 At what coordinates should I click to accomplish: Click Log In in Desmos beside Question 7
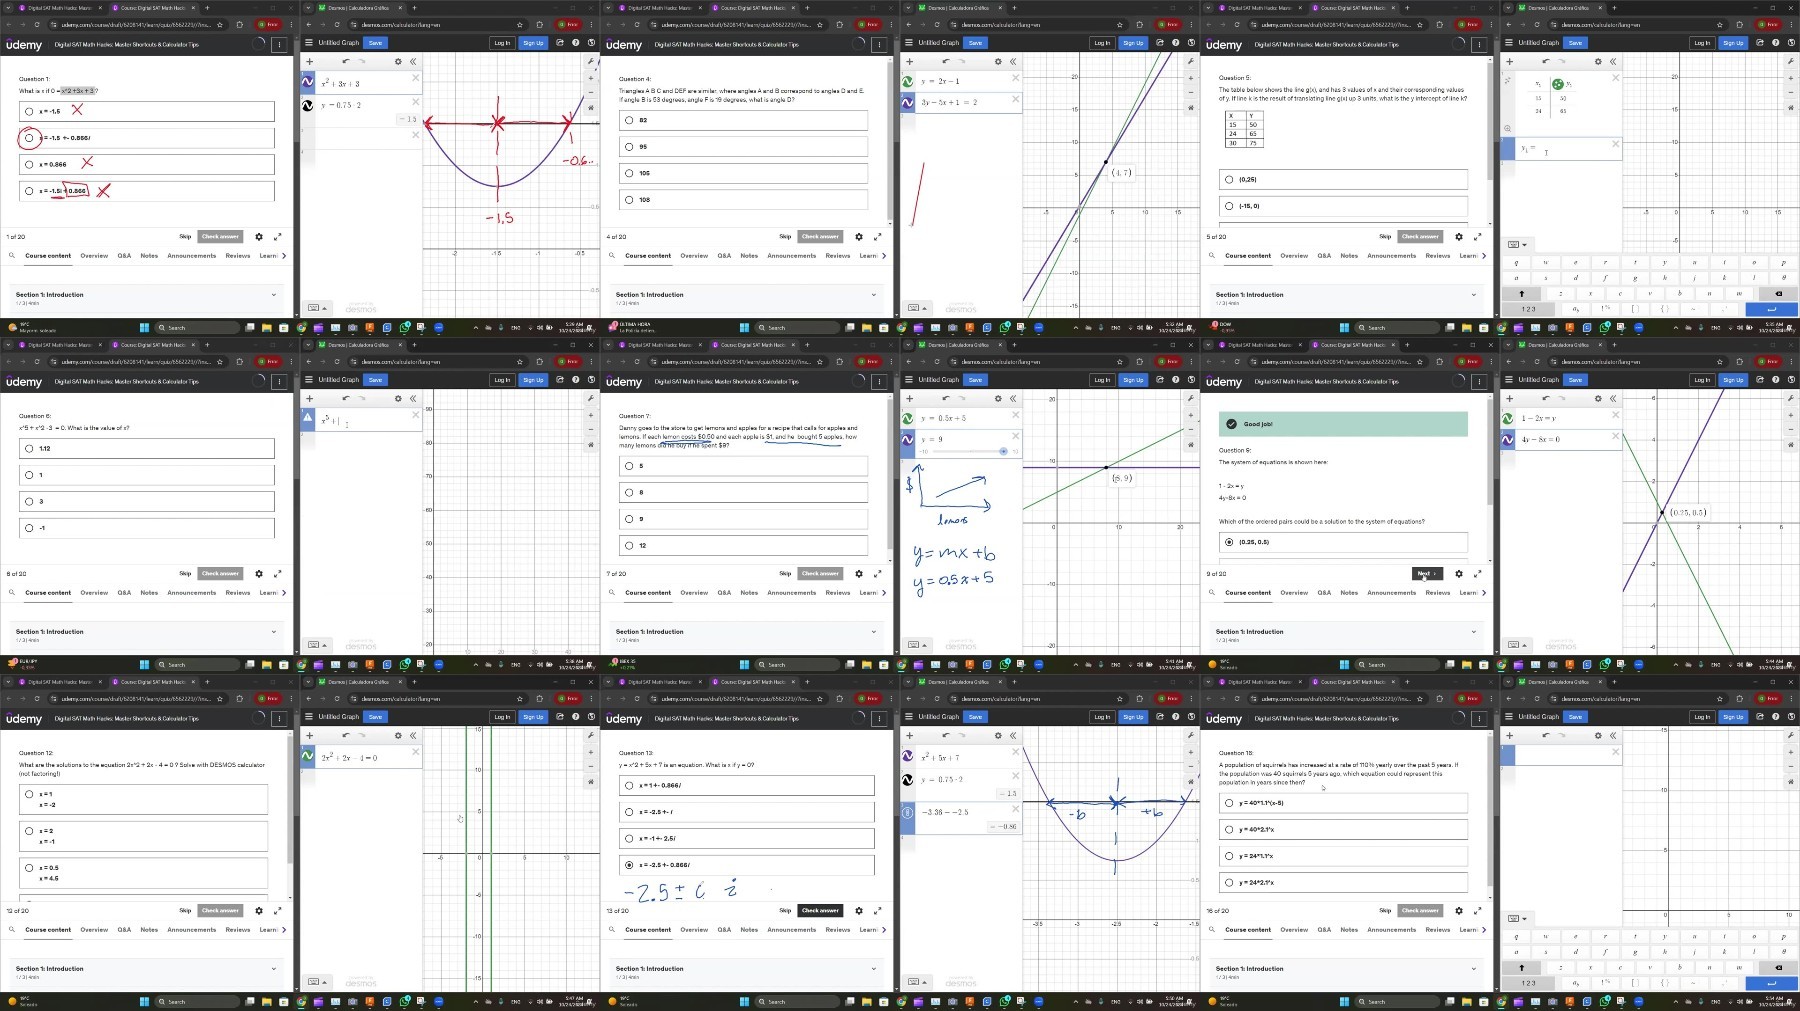(1102, 380)
